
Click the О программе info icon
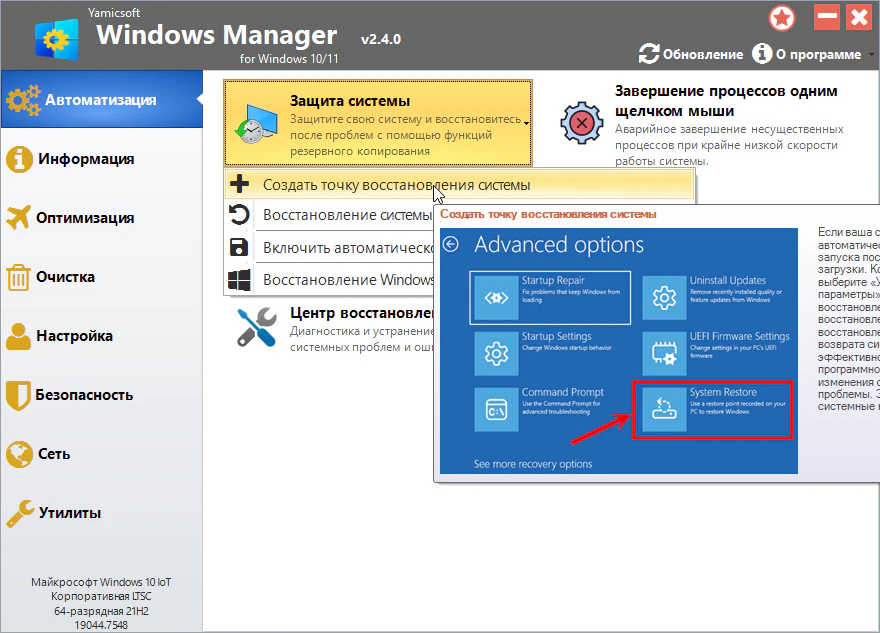click(762, 54)
